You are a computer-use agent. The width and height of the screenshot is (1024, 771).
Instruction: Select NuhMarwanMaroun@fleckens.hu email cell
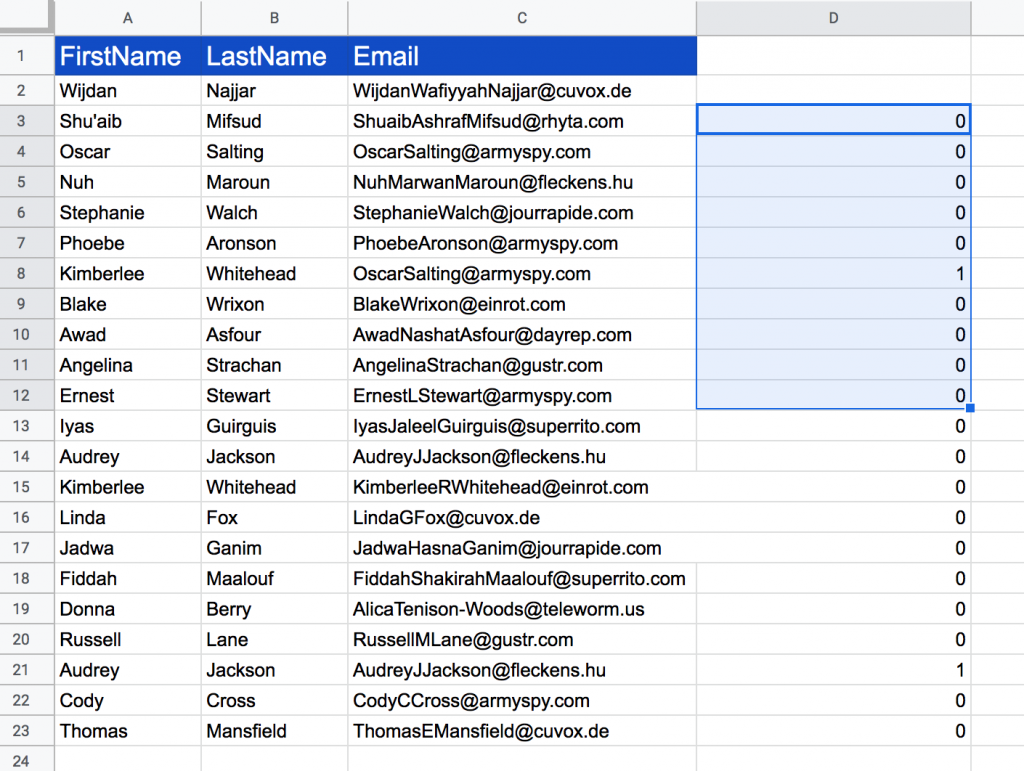pos(522,182)
